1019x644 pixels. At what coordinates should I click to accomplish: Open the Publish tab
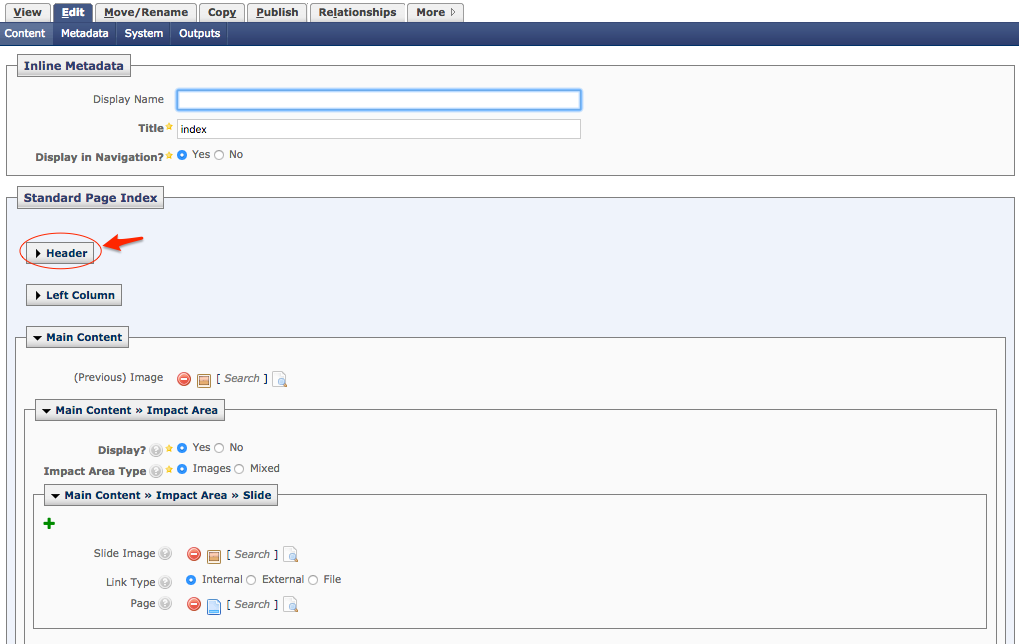click(x=277, y=12)
